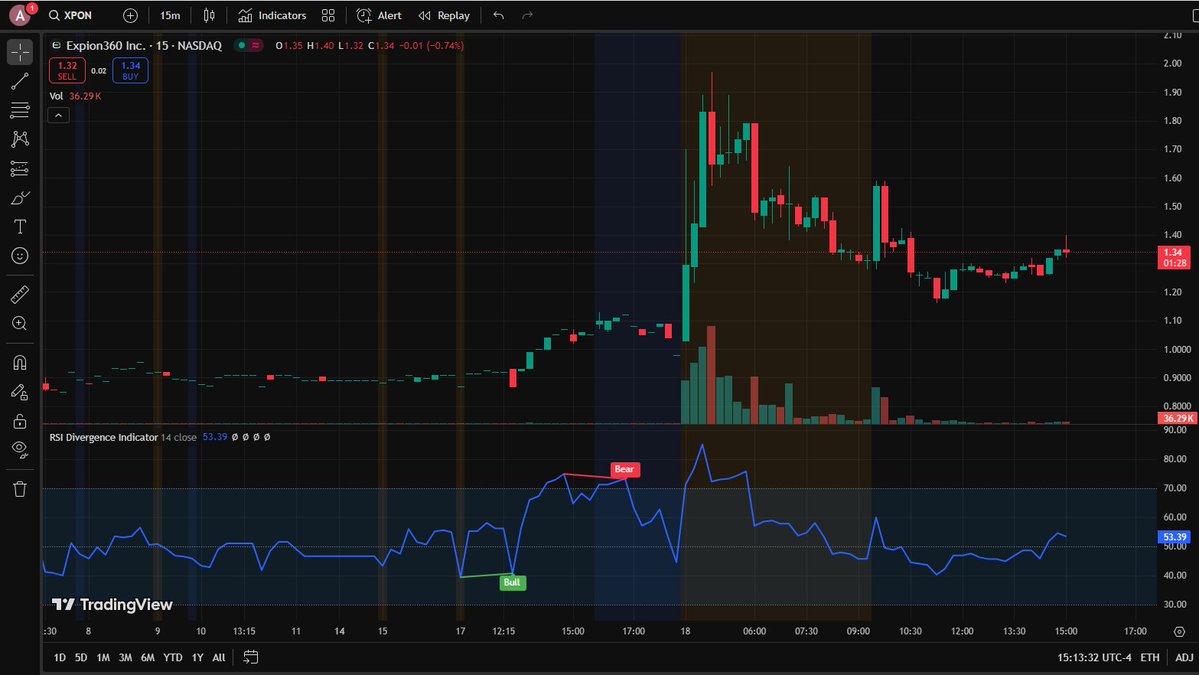Select the YTD date range

(173, 657)
